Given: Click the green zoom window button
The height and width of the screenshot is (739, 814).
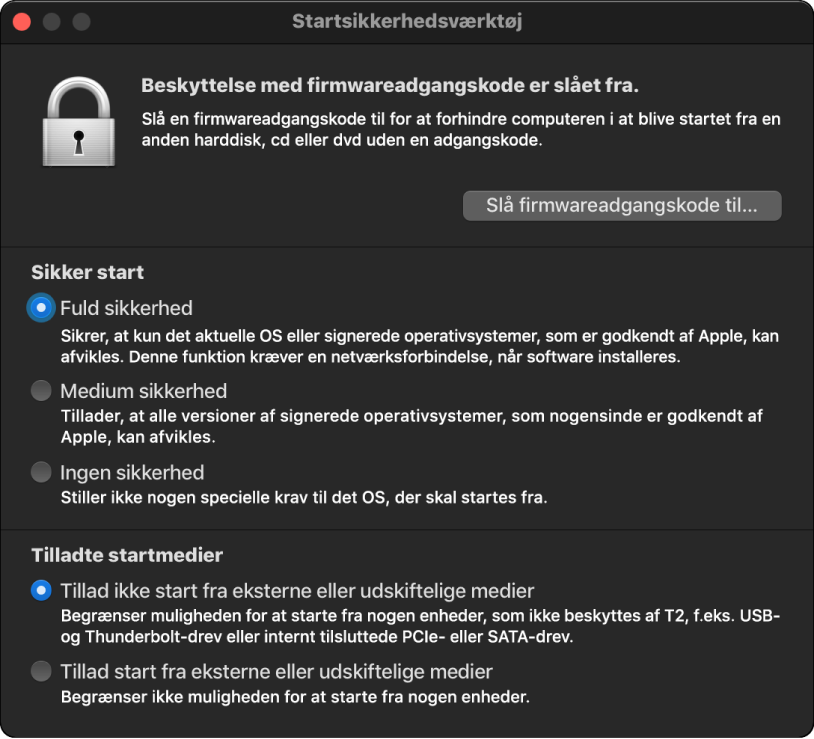Looking at the screenshot, I should pyautogui.click(x=81, y=20).
